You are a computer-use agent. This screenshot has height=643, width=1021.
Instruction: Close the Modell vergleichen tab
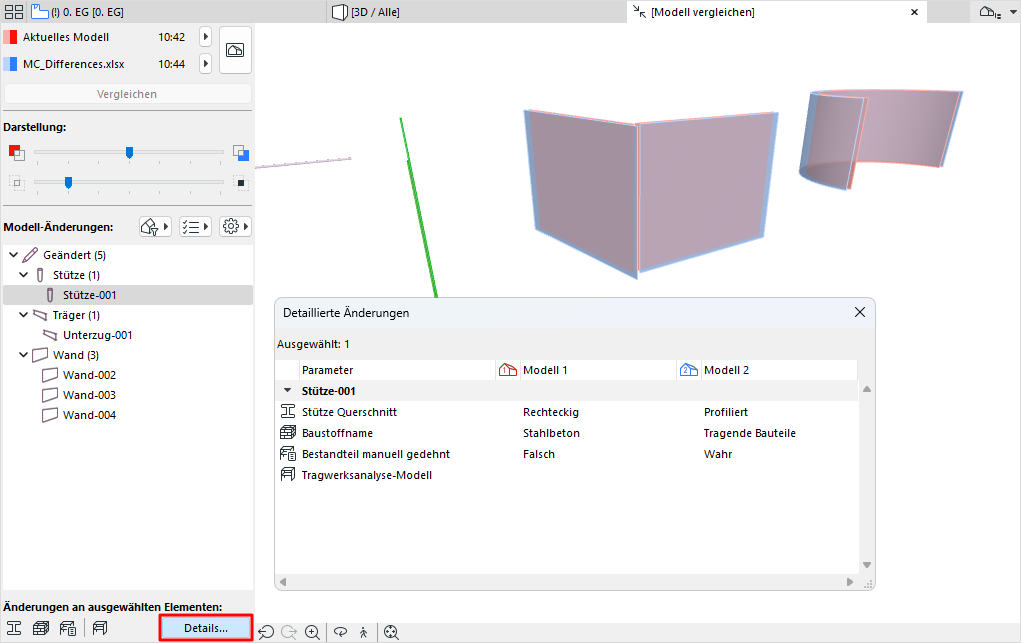pyautogui.click(x=914, y=12)
